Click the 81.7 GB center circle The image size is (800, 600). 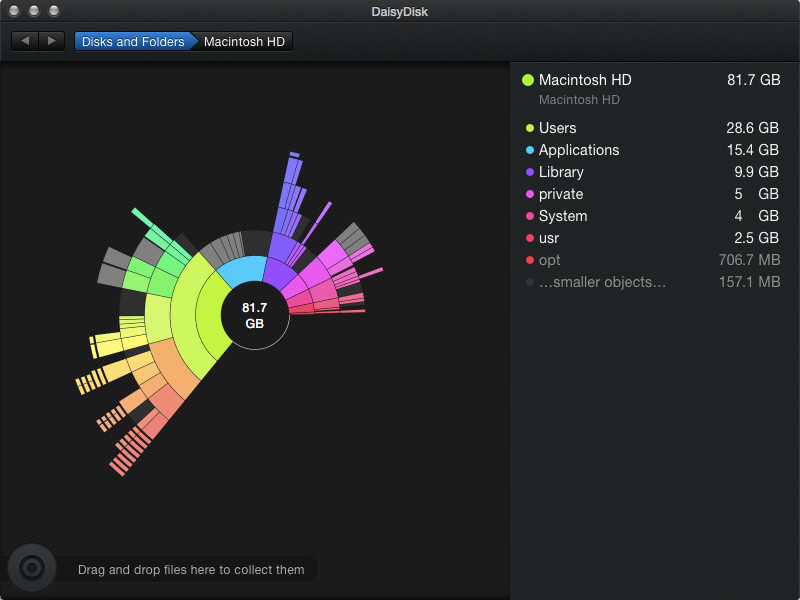[x=255, y=315]
